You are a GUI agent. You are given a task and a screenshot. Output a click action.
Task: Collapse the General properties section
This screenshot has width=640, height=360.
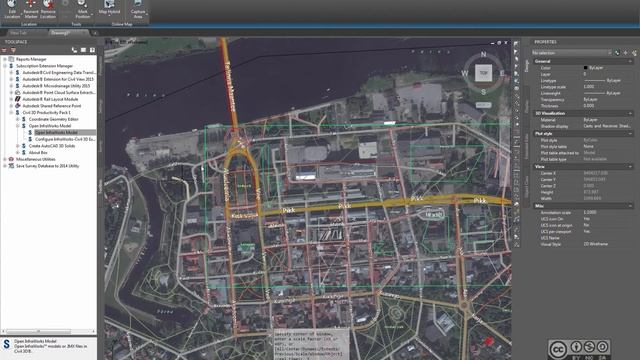click(630, 61)
